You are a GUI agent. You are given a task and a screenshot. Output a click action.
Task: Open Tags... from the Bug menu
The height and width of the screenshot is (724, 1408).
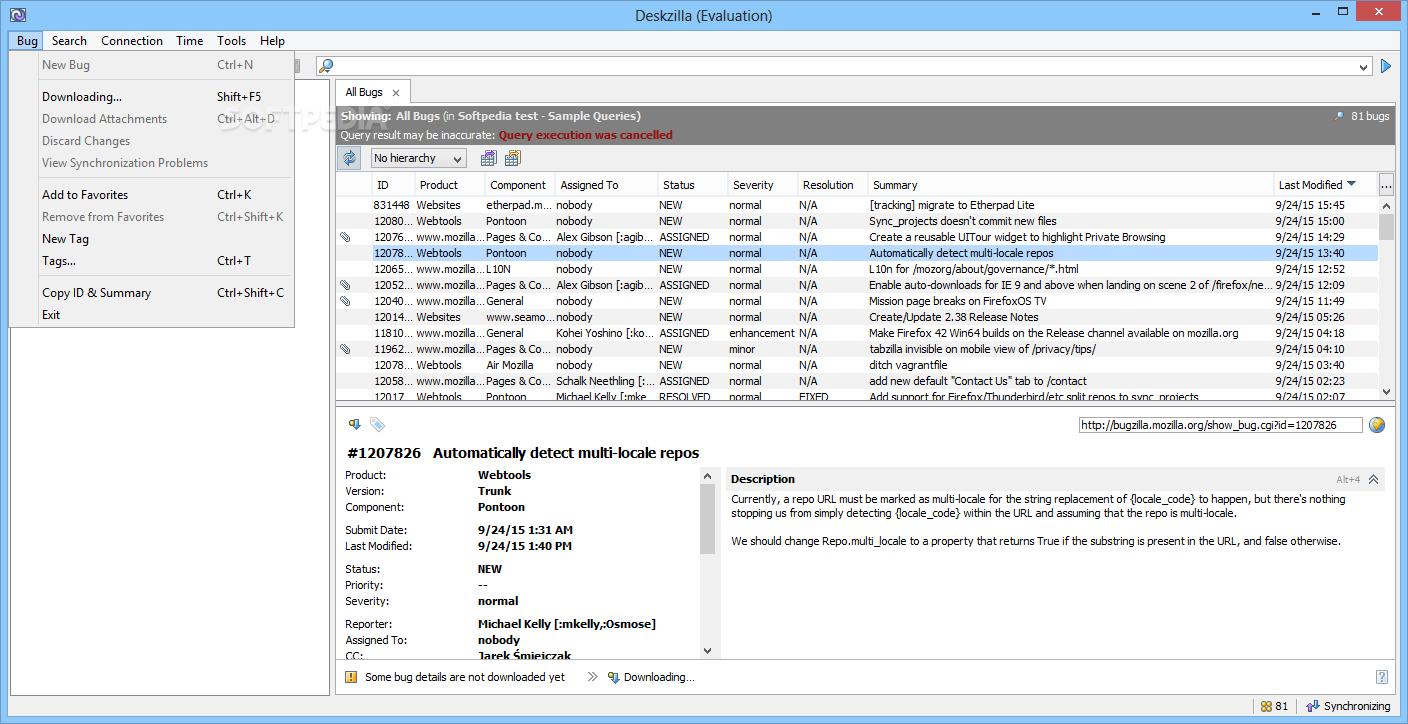click(x=152, y=261)
